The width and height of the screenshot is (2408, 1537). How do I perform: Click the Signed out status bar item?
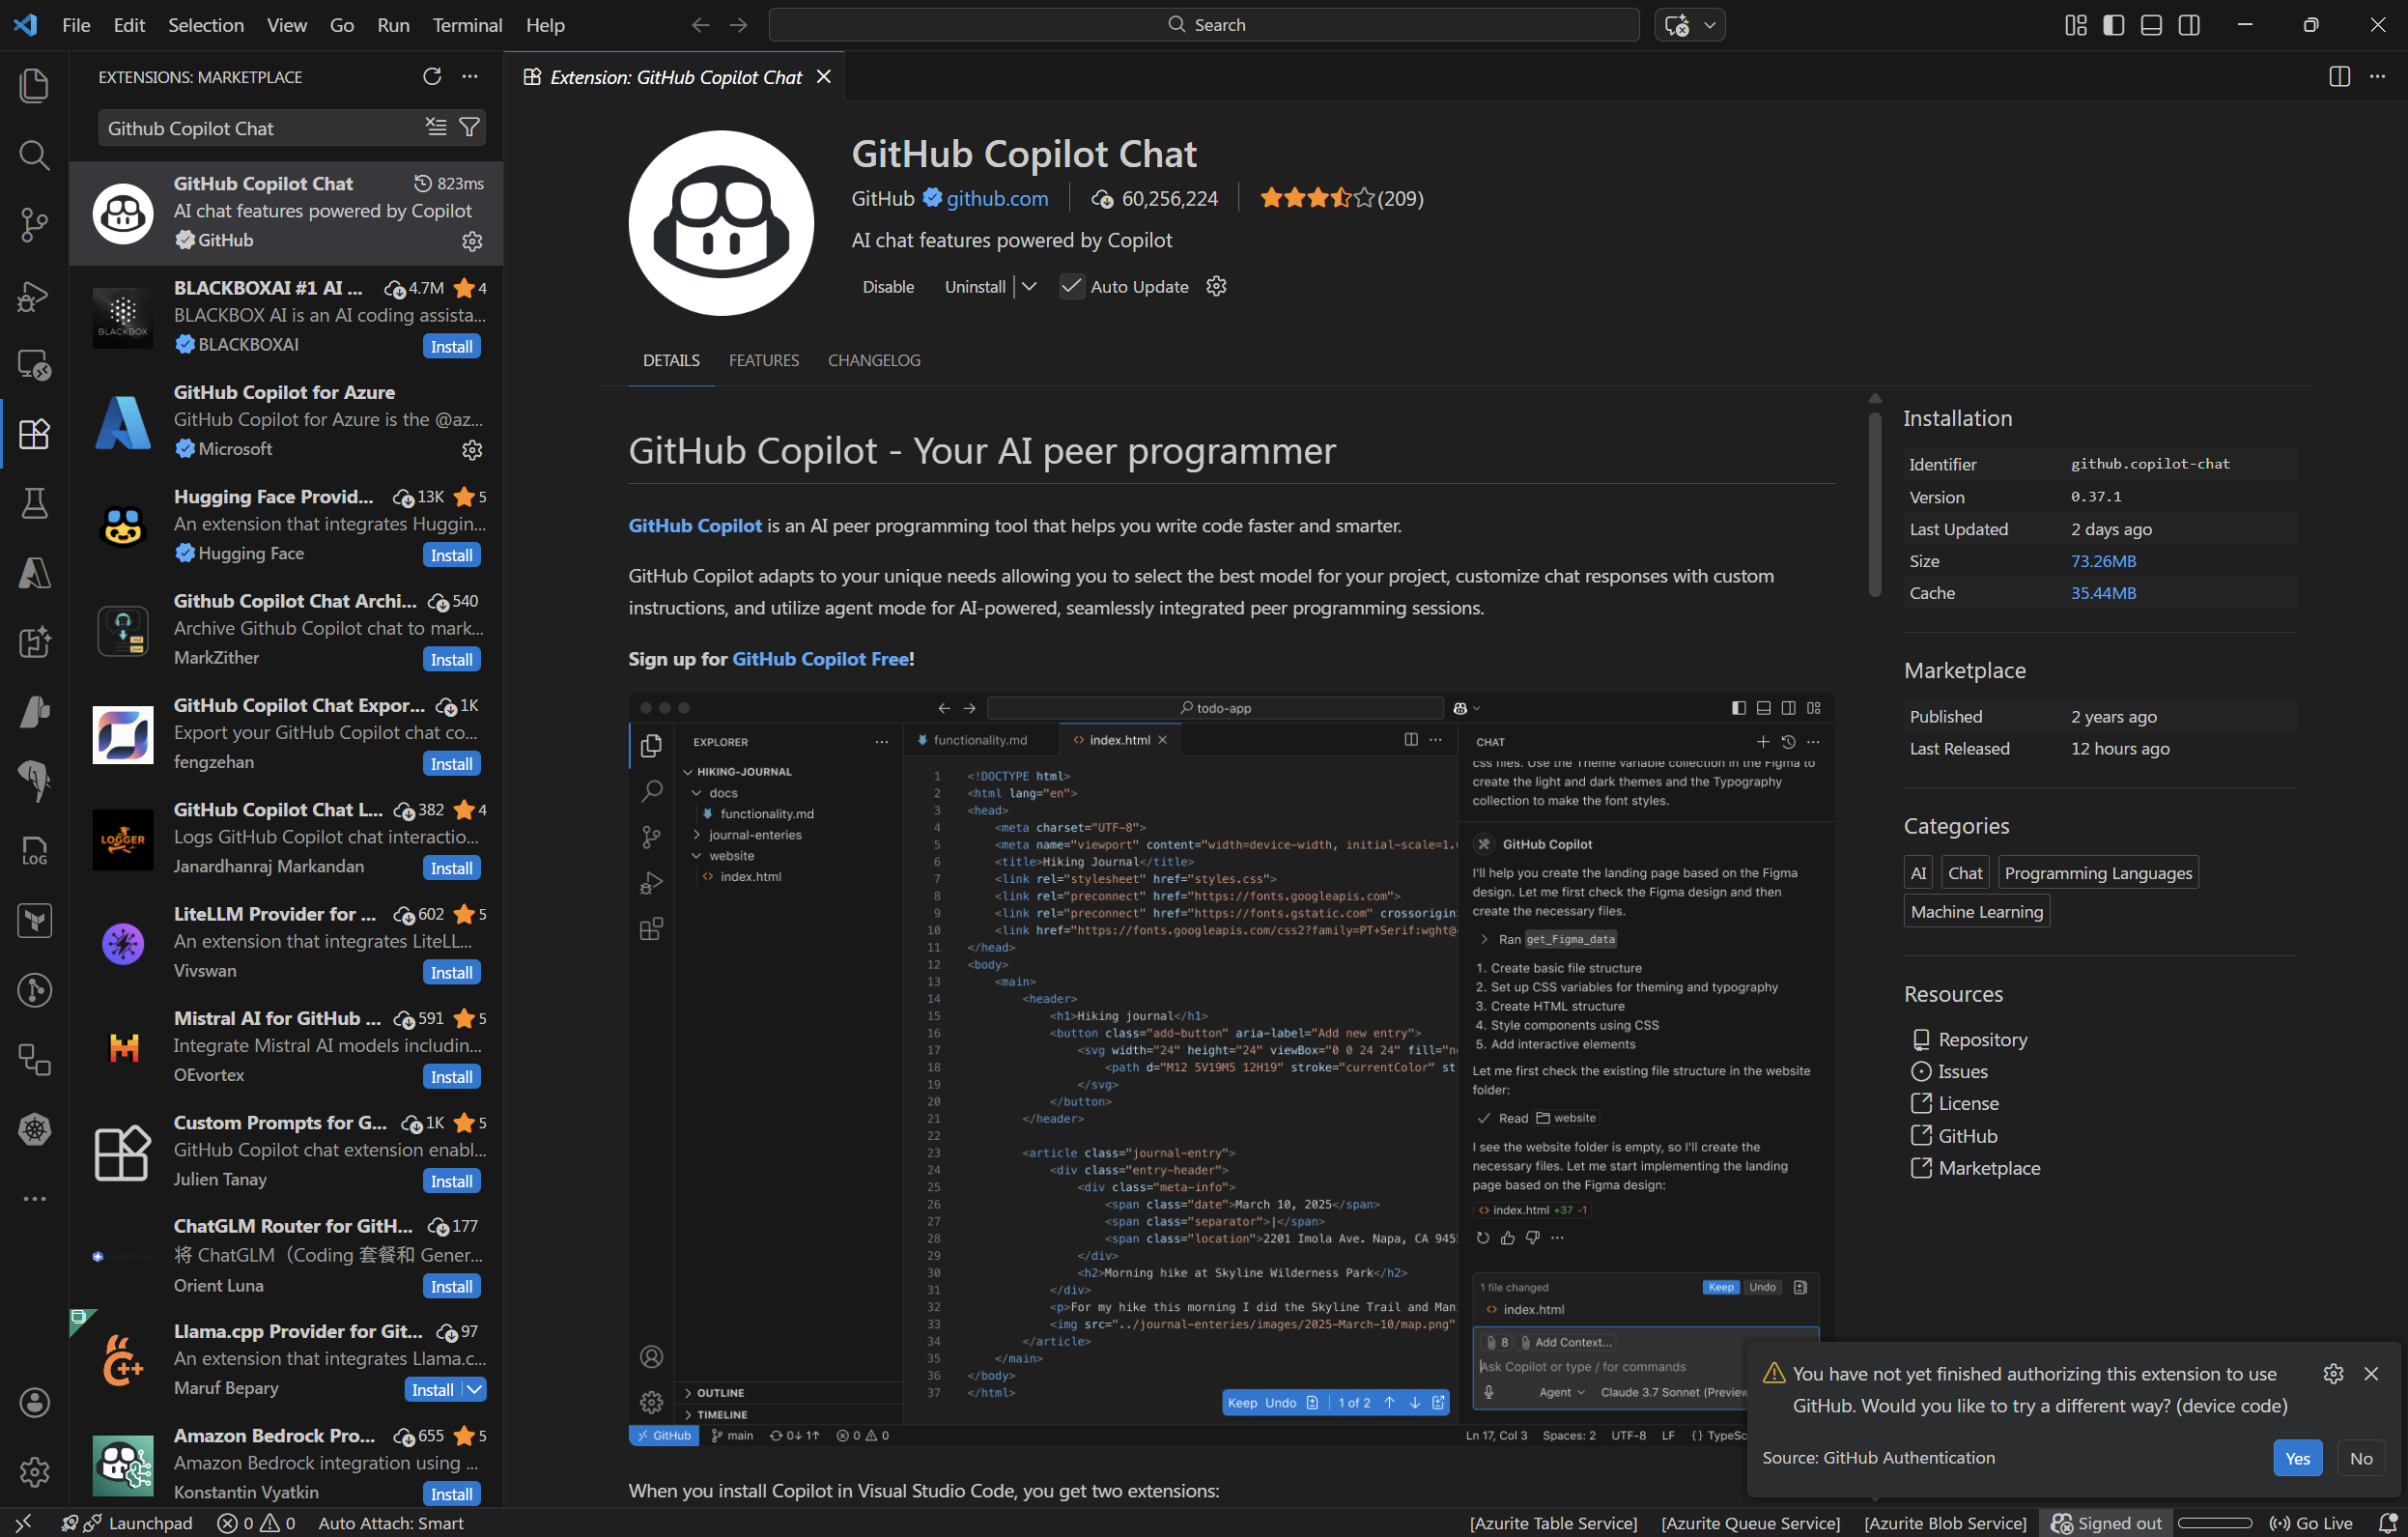(x=2106, y=1523)
